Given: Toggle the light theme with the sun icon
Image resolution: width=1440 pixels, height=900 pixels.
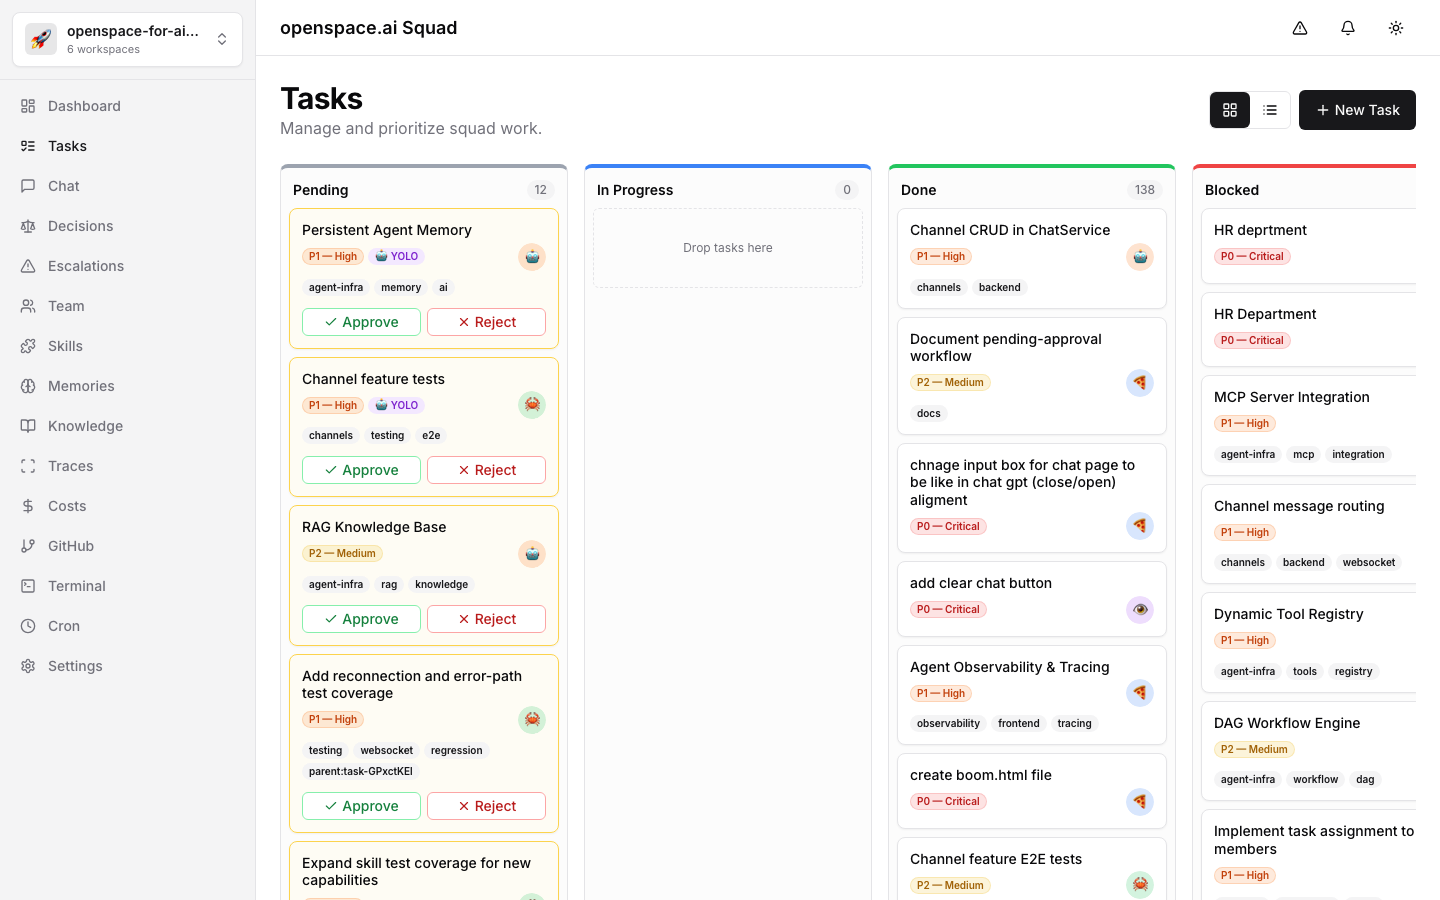Looking at the screenshot, I should (1396, 28).
